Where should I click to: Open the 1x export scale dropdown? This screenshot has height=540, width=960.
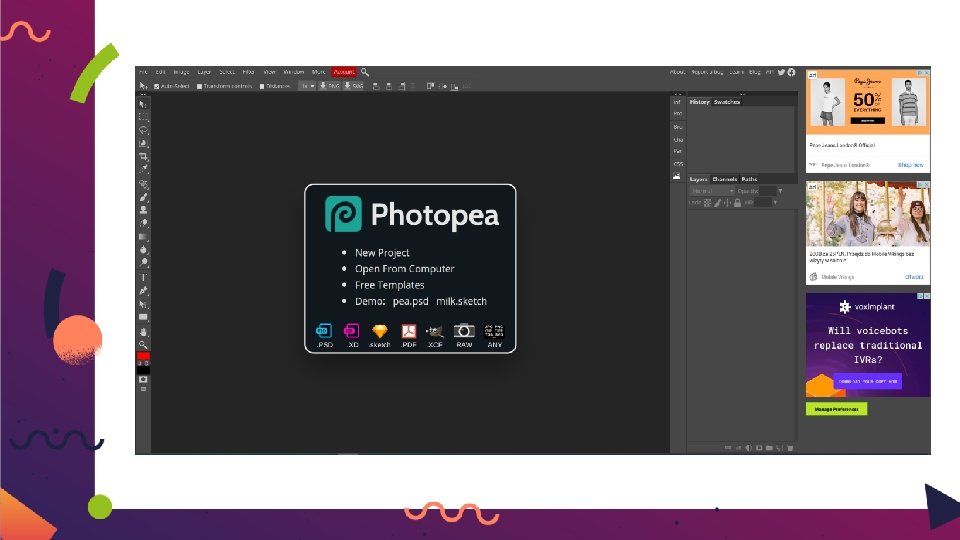pos(307,86)
